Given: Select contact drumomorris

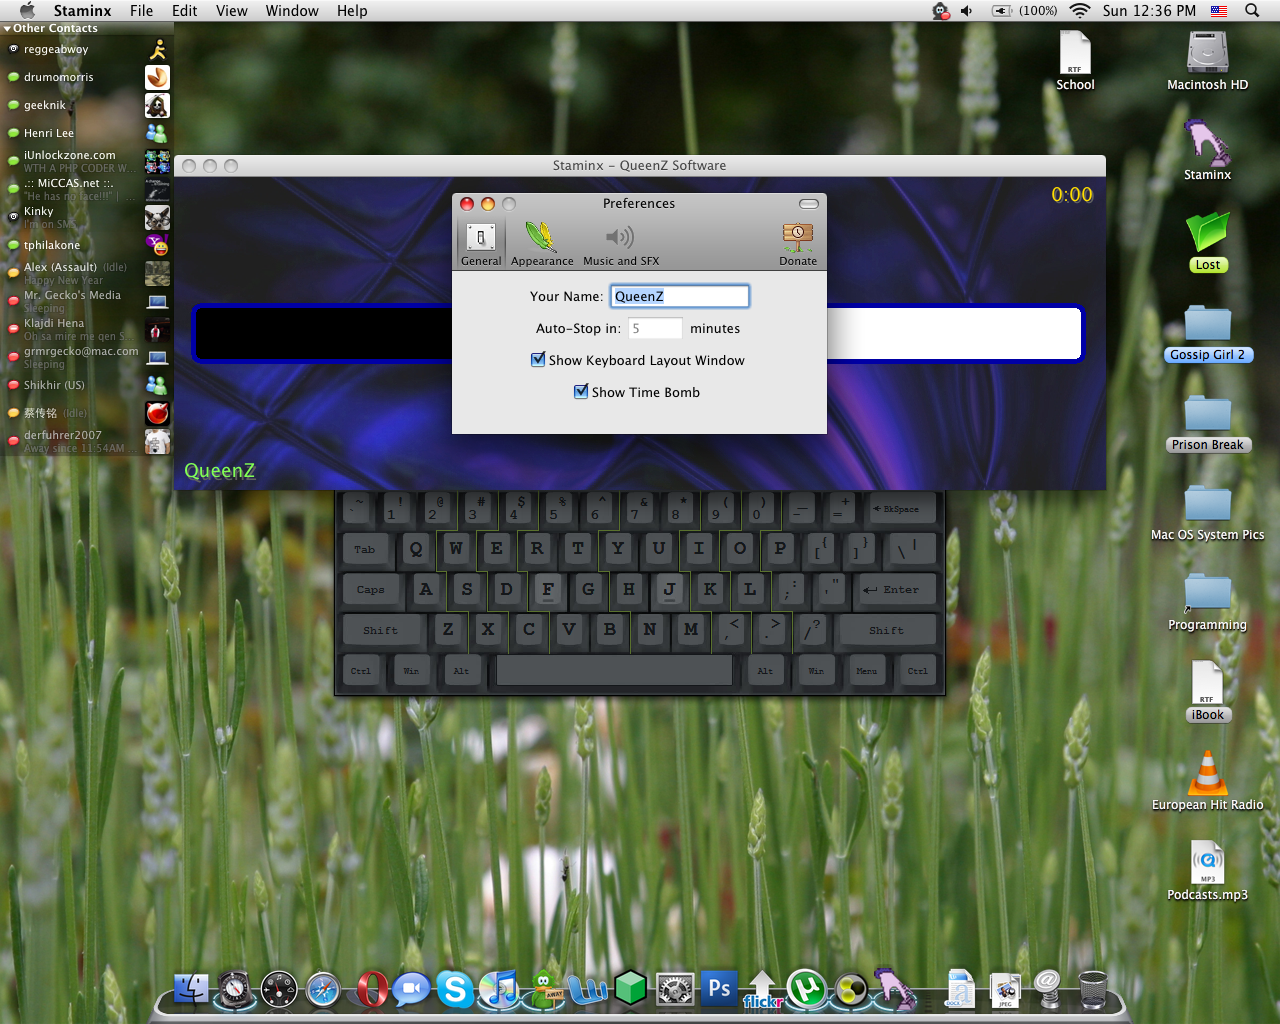Looking at the screenshot, I should (x=87, y=77).
